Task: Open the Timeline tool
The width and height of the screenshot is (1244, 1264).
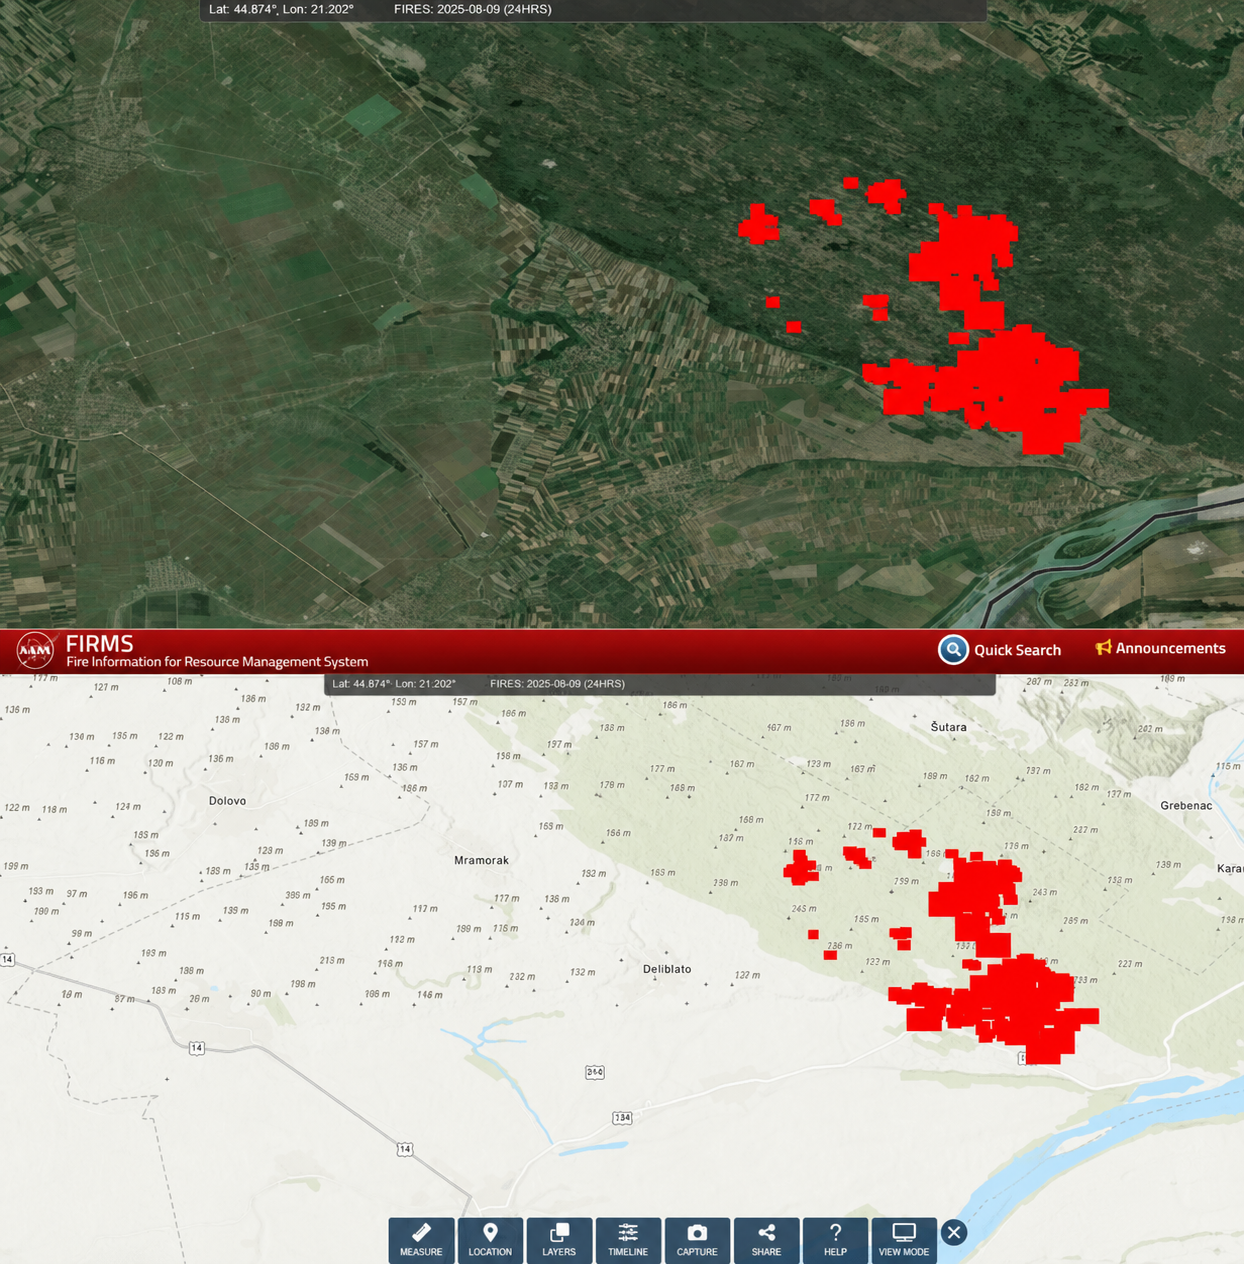Action: pos(628,1240)
